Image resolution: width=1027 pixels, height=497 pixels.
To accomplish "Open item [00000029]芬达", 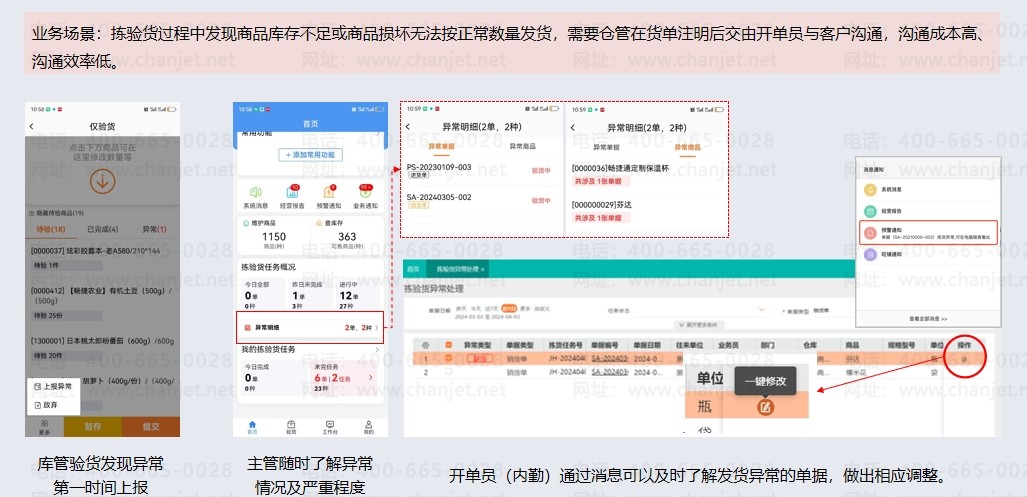I will click(601, 205).
